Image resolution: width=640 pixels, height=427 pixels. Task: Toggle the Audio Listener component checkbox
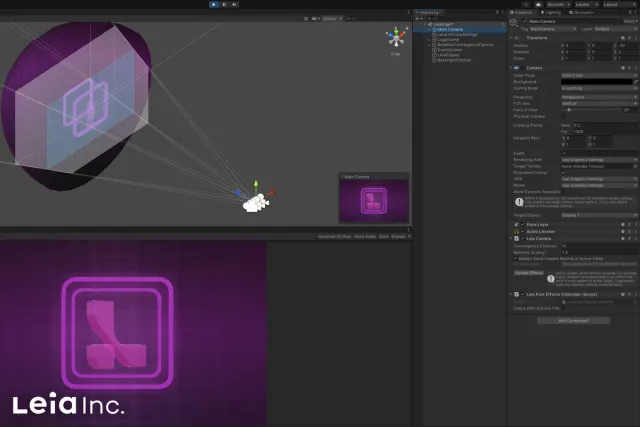point(522,231)
